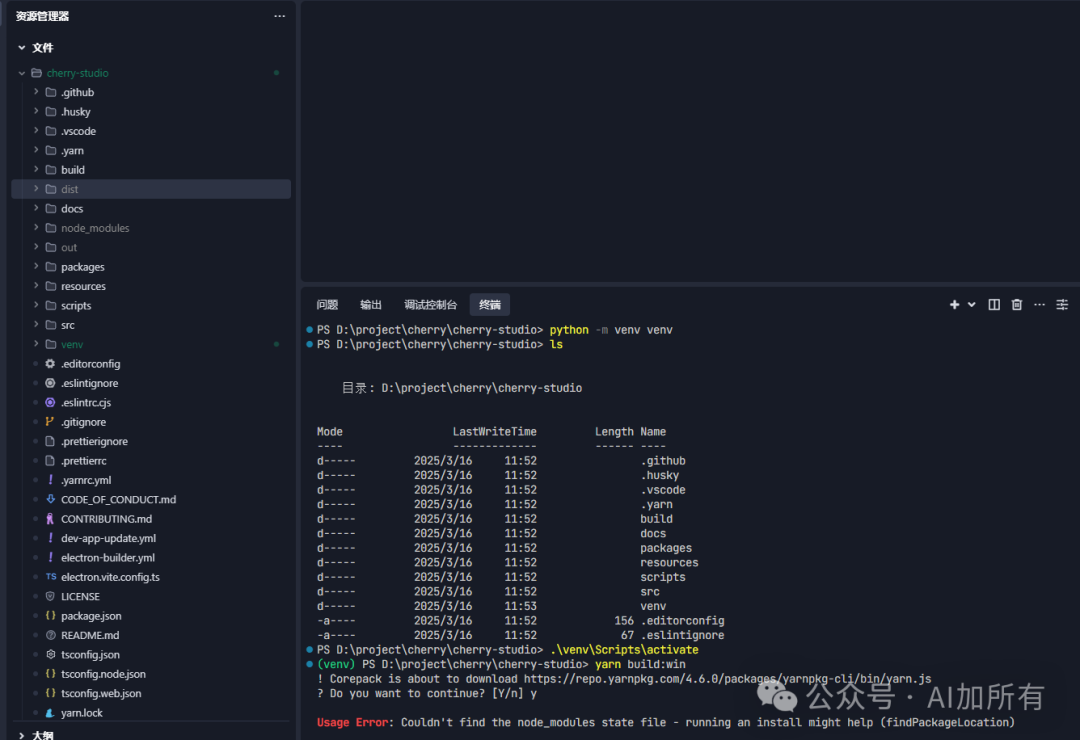Open package.json via its braces icon
Screen dimensions: 1080x740
(x=50, y=615)
